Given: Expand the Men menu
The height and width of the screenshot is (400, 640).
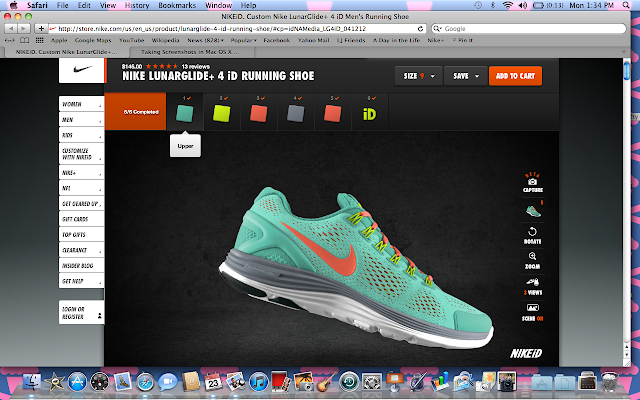Looking at the screenshot, I should 81,120.
